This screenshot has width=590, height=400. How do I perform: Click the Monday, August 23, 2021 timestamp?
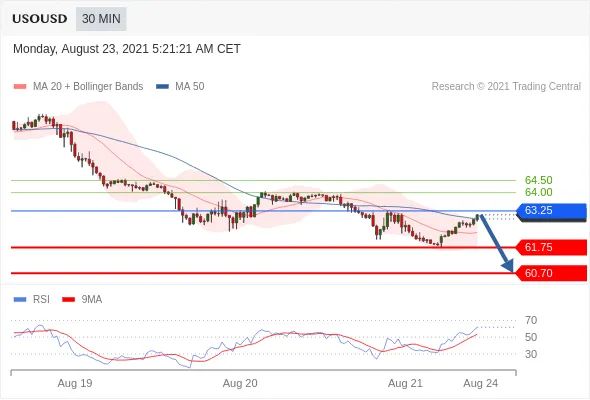click(x=127, y=49)
